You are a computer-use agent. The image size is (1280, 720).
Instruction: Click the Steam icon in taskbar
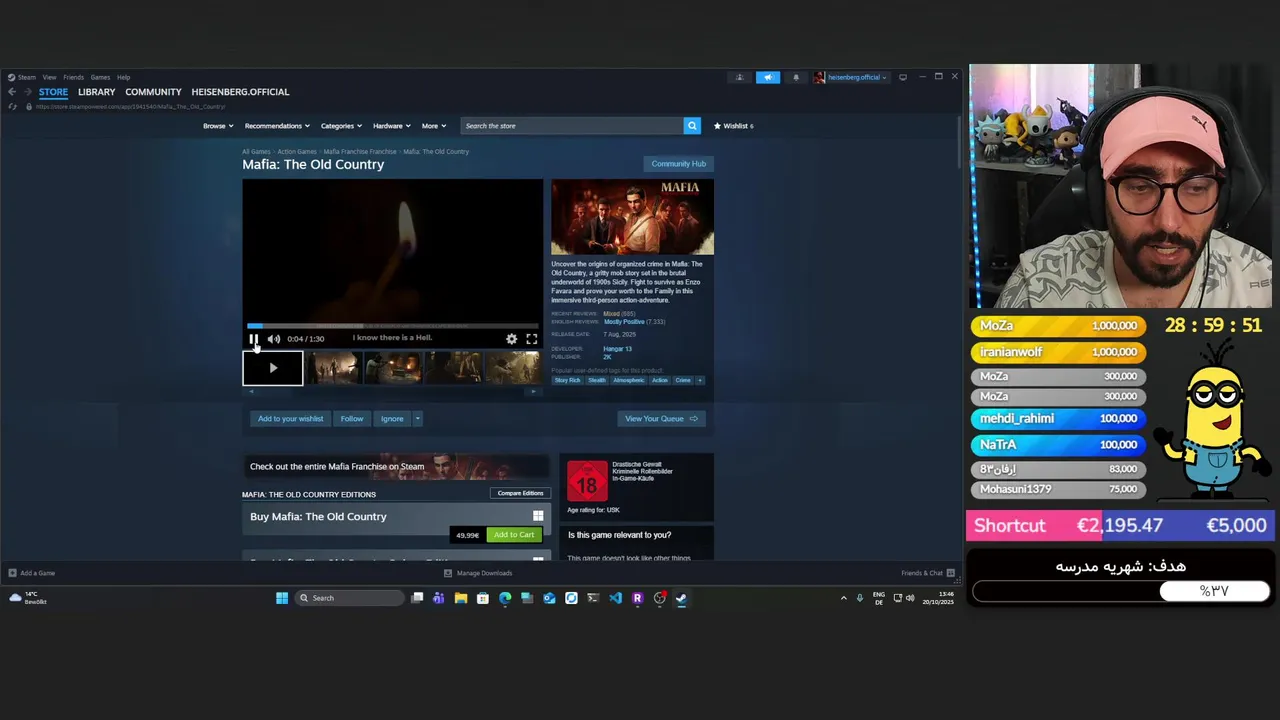[x=681, y=598]
